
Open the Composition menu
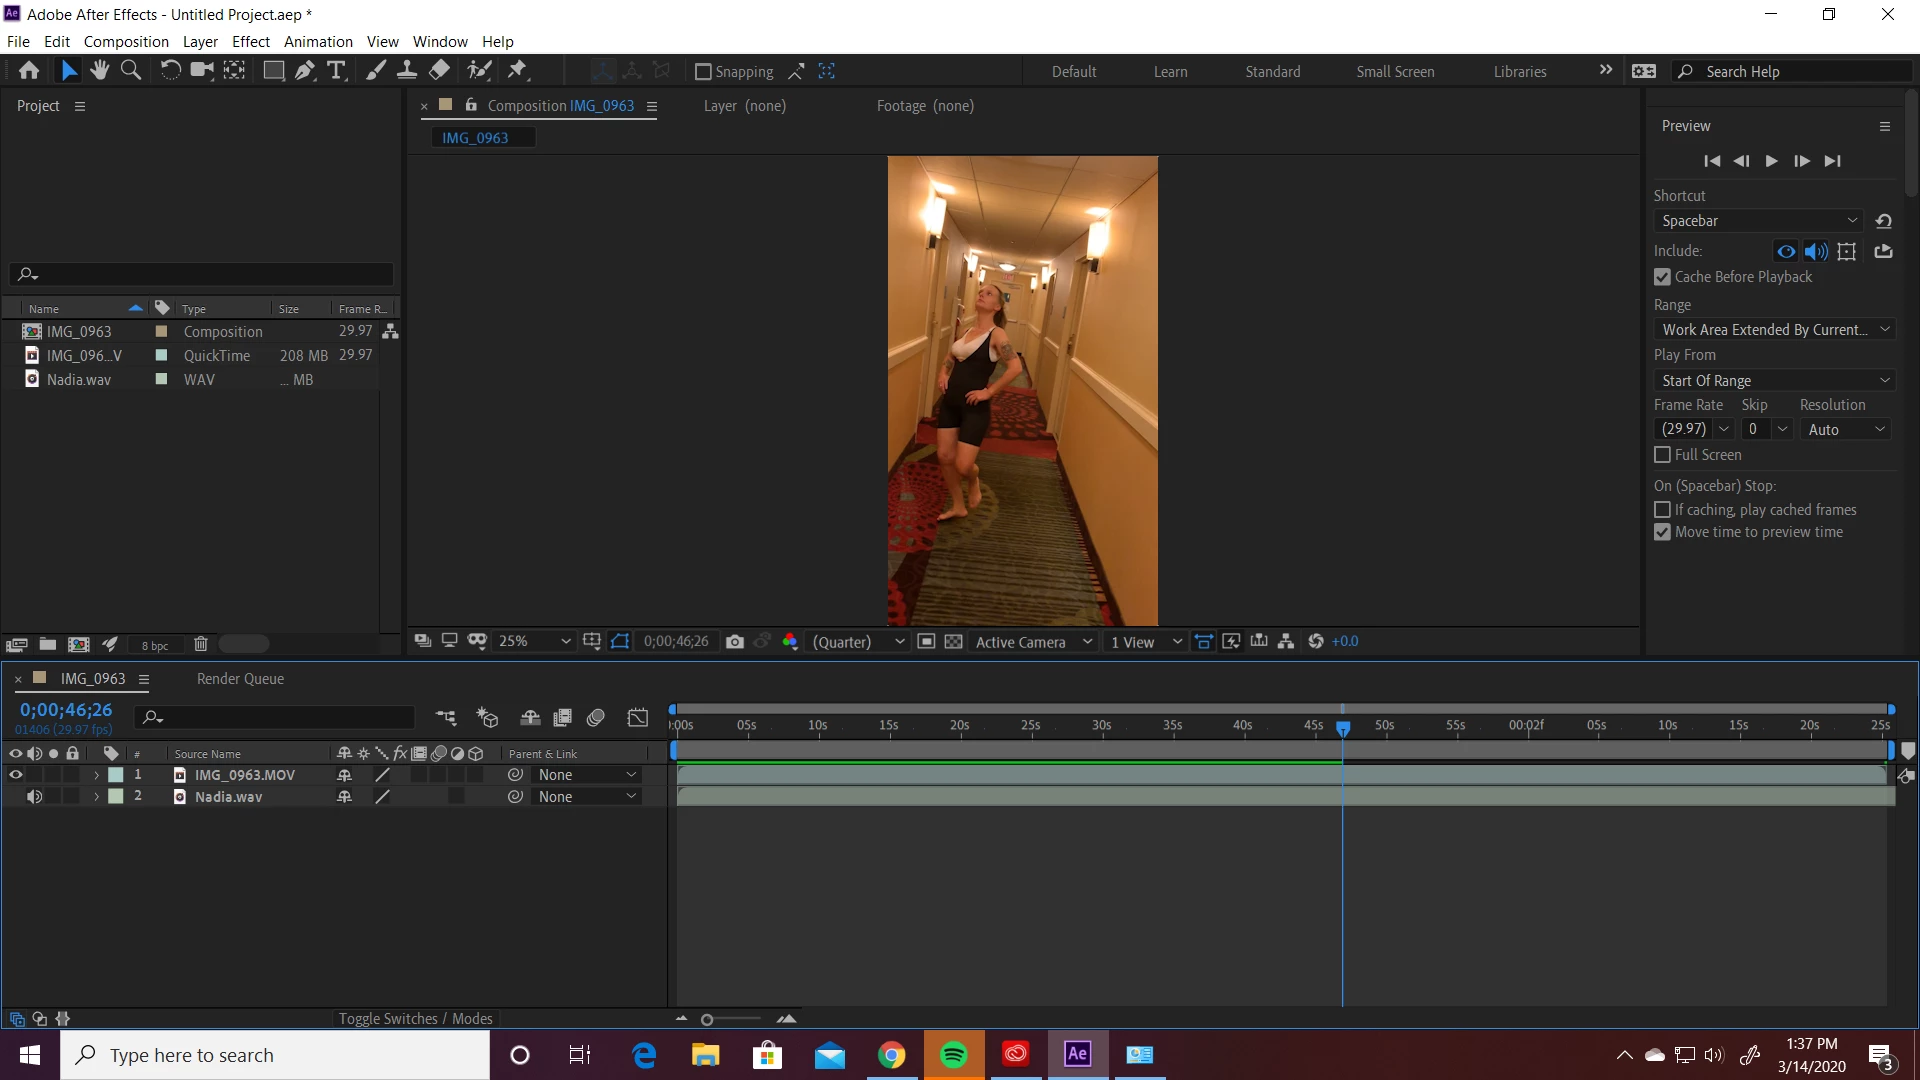[x=126, y=42]
